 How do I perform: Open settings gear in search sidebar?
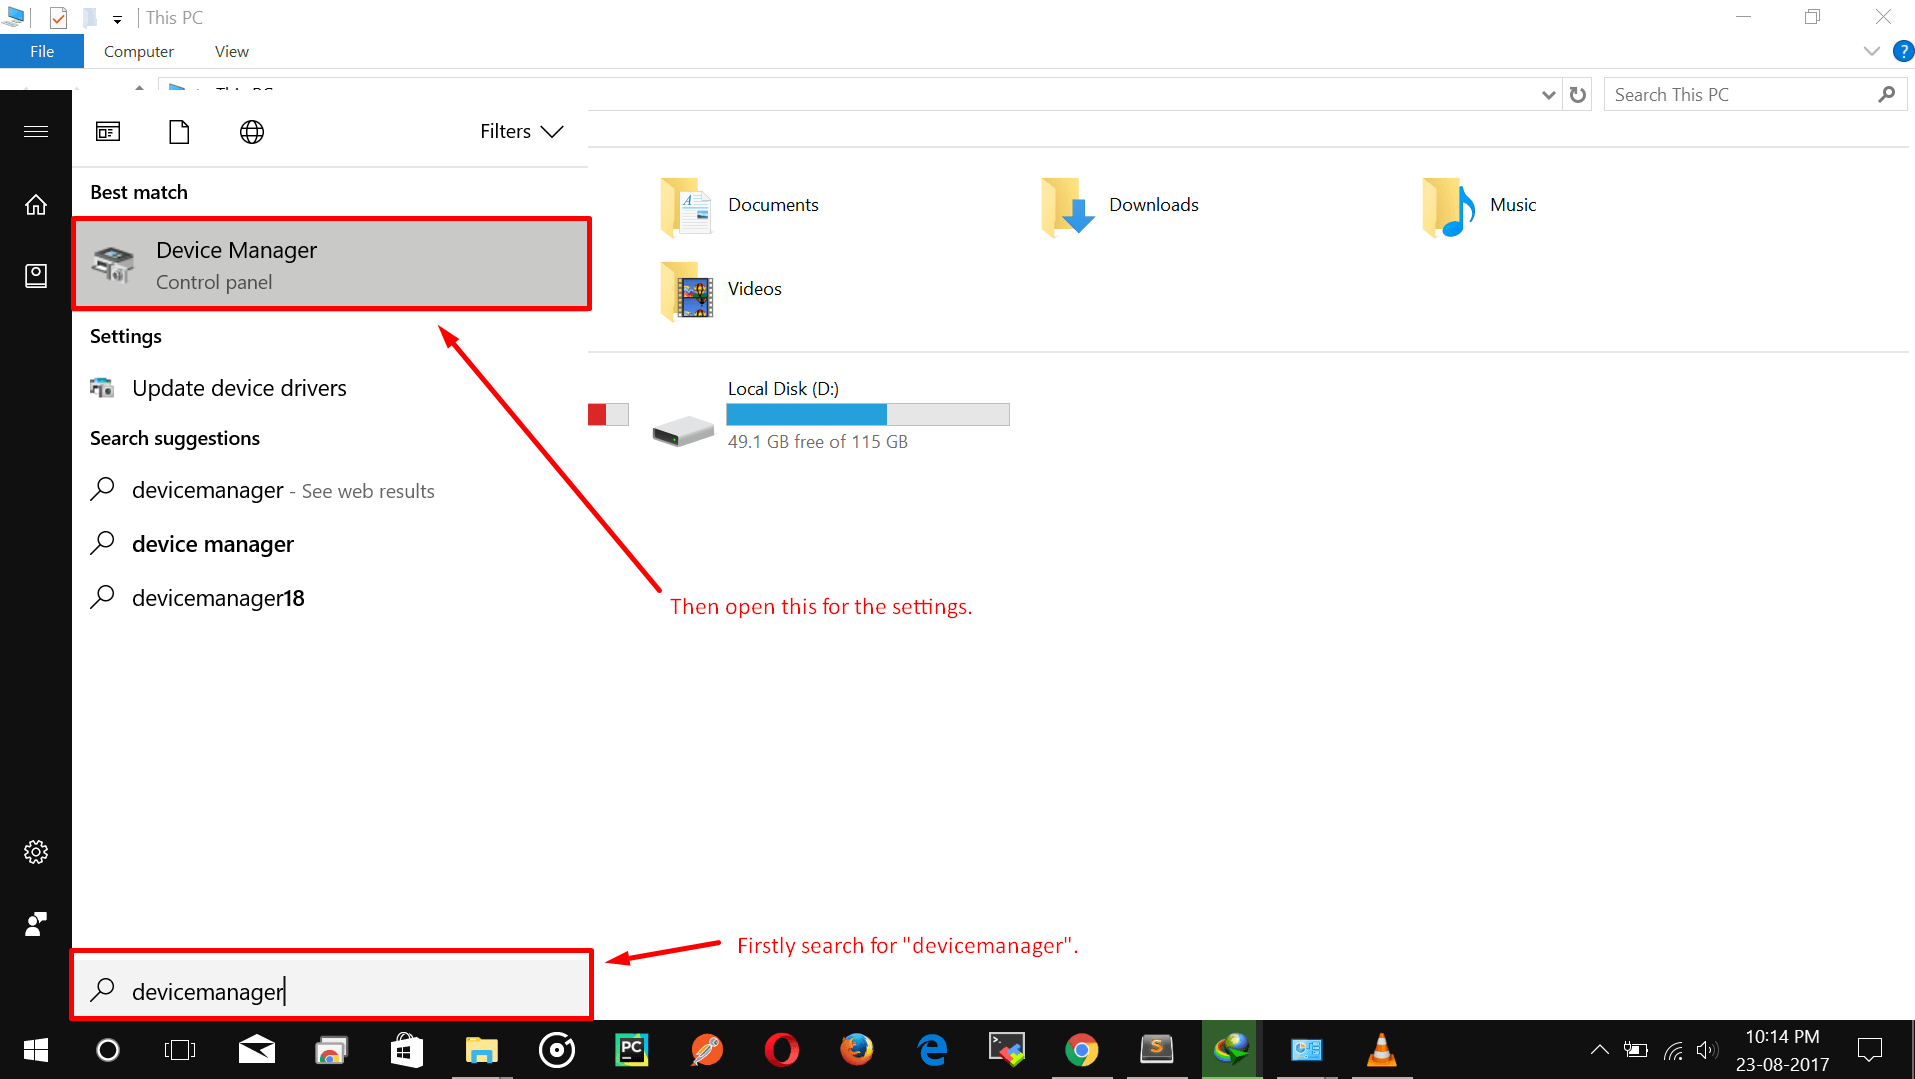coord(36,852)
